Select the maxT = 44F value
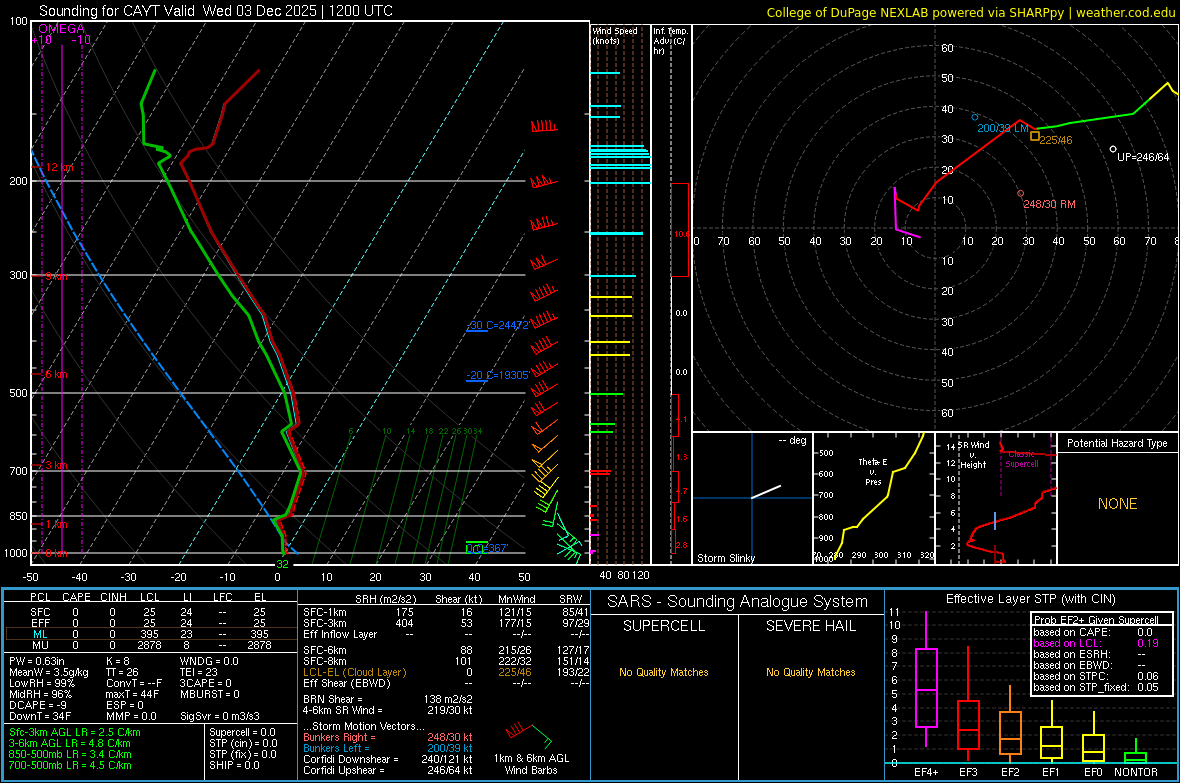This screenshot has width=1180, height=783. 132,694
